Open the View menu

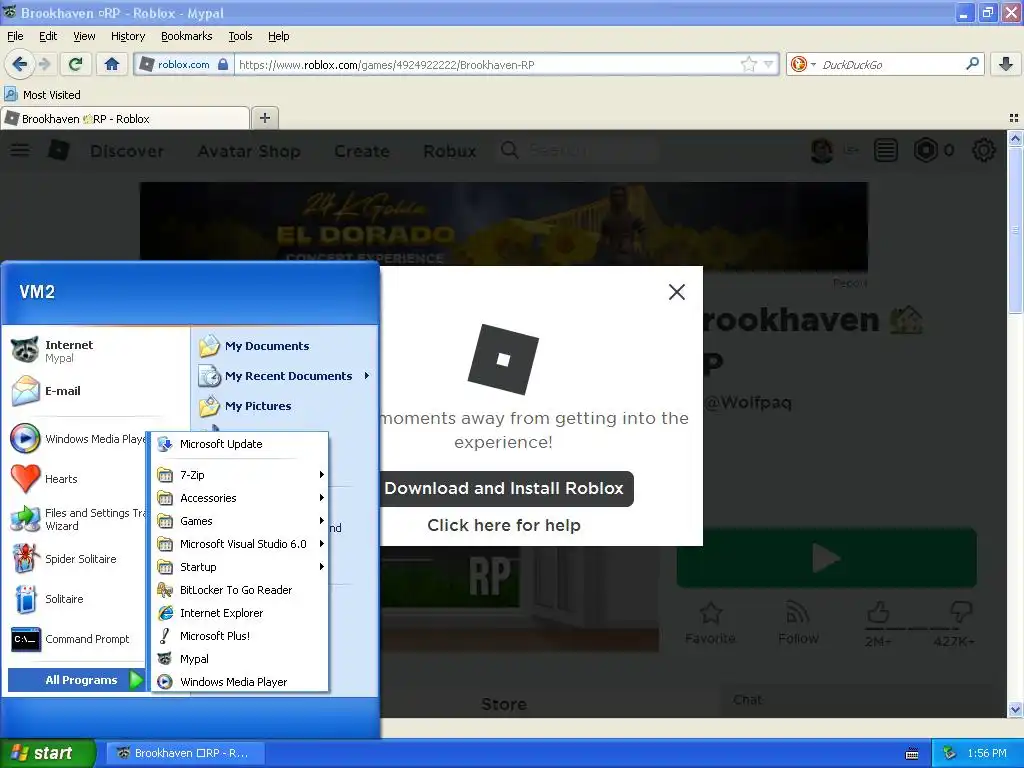click(84, 36)
